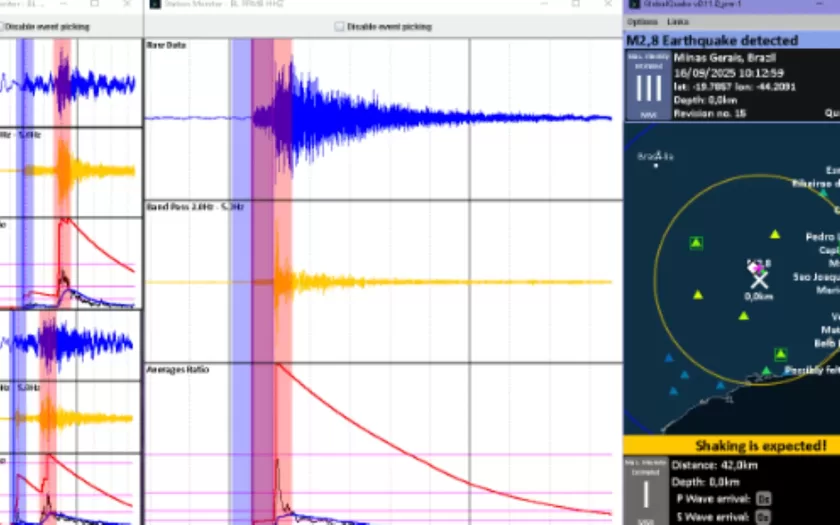The width and height of the screenshot is (840, 525).
Task: Click the yellow station triangle directly south of epicenter
Action: 744,316
